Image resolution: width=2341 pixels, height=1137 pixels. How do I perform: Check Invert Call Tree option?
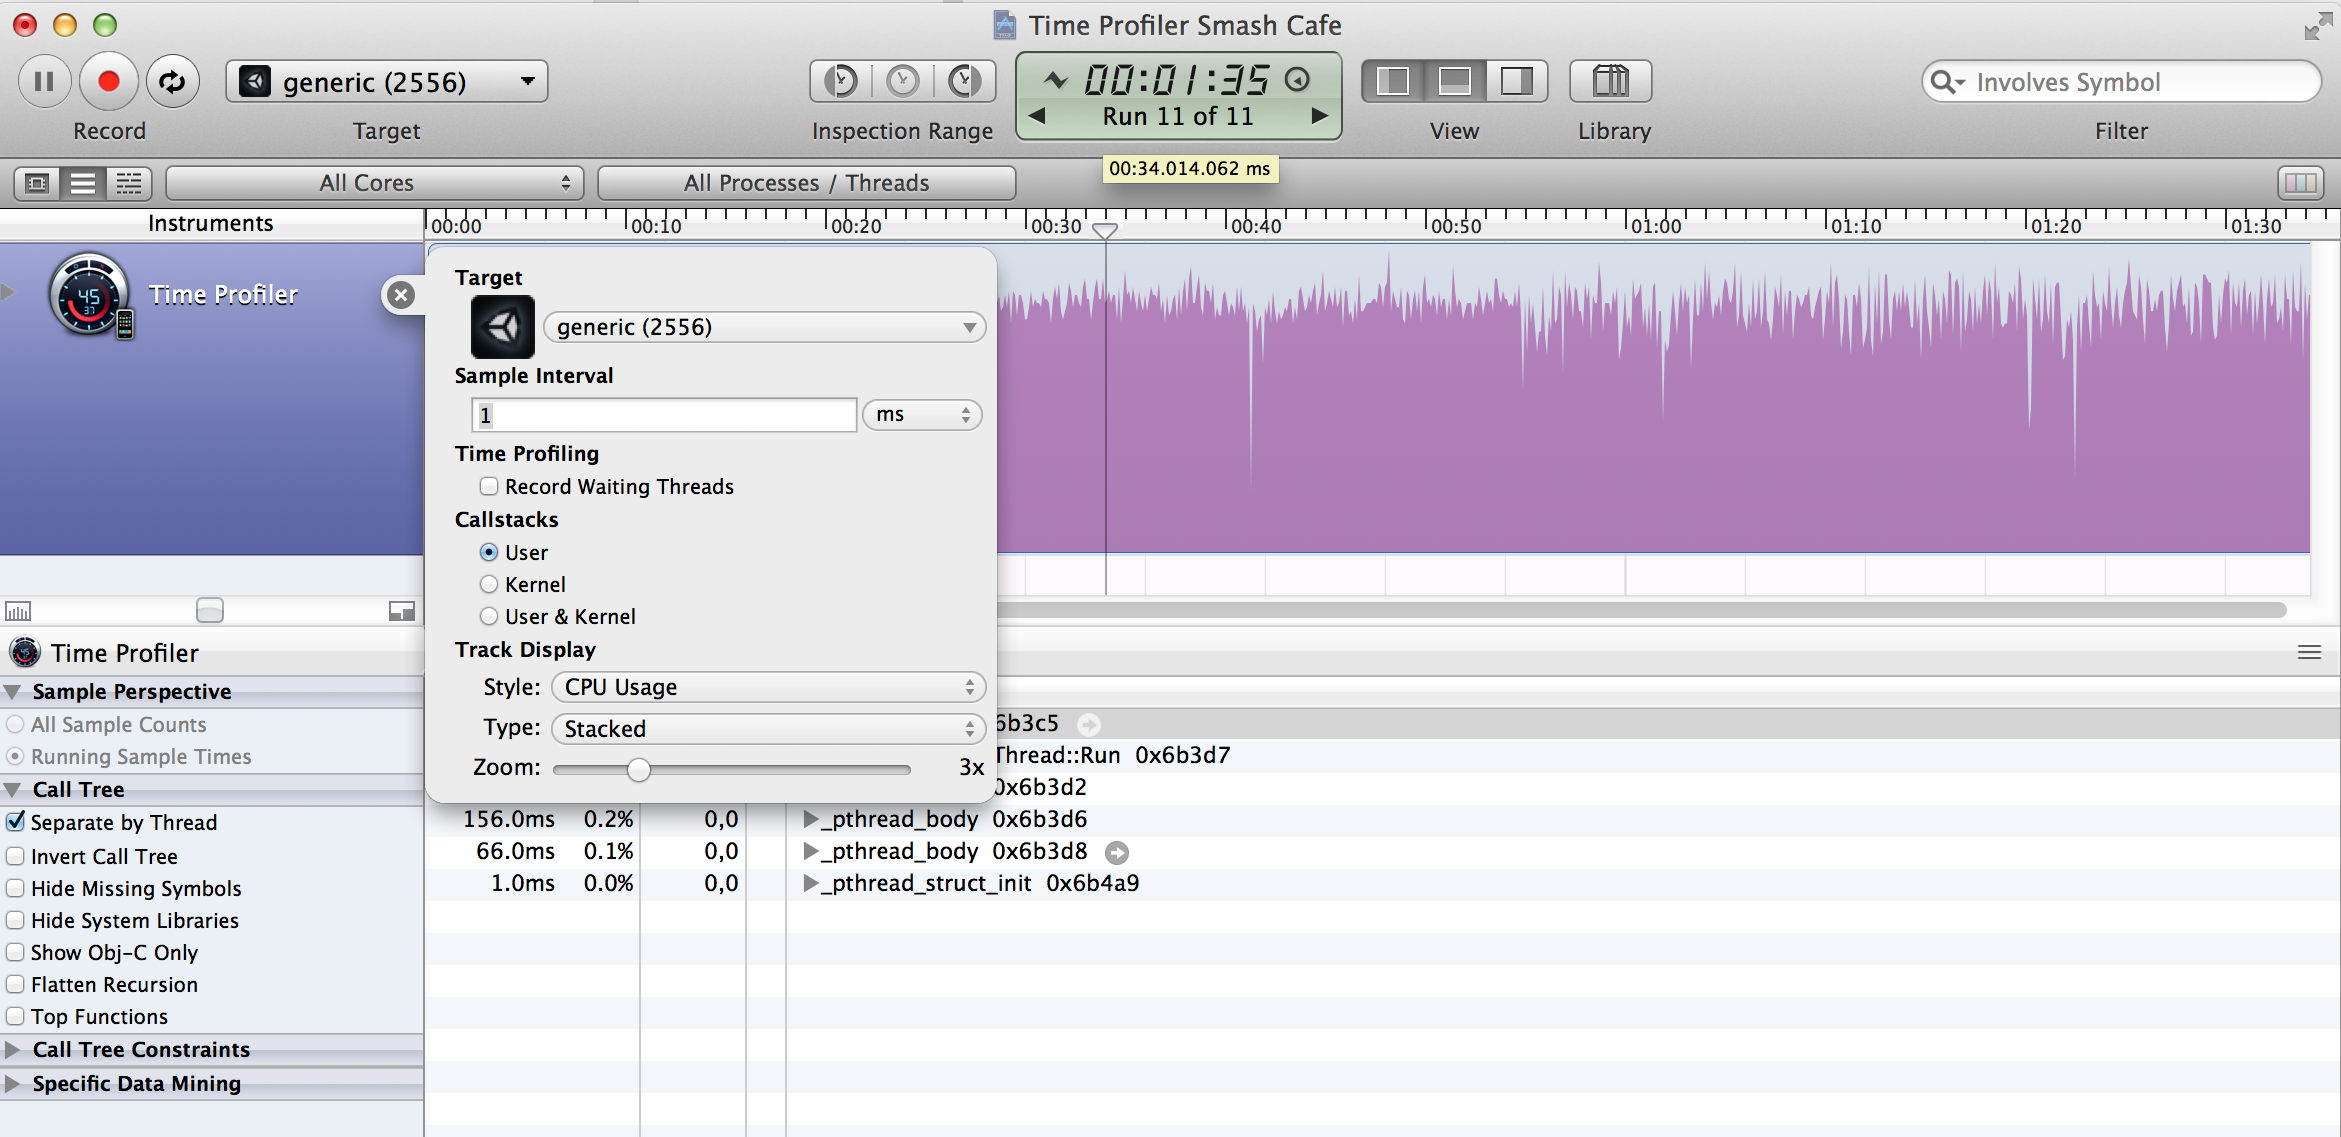[x=16, y=856]
